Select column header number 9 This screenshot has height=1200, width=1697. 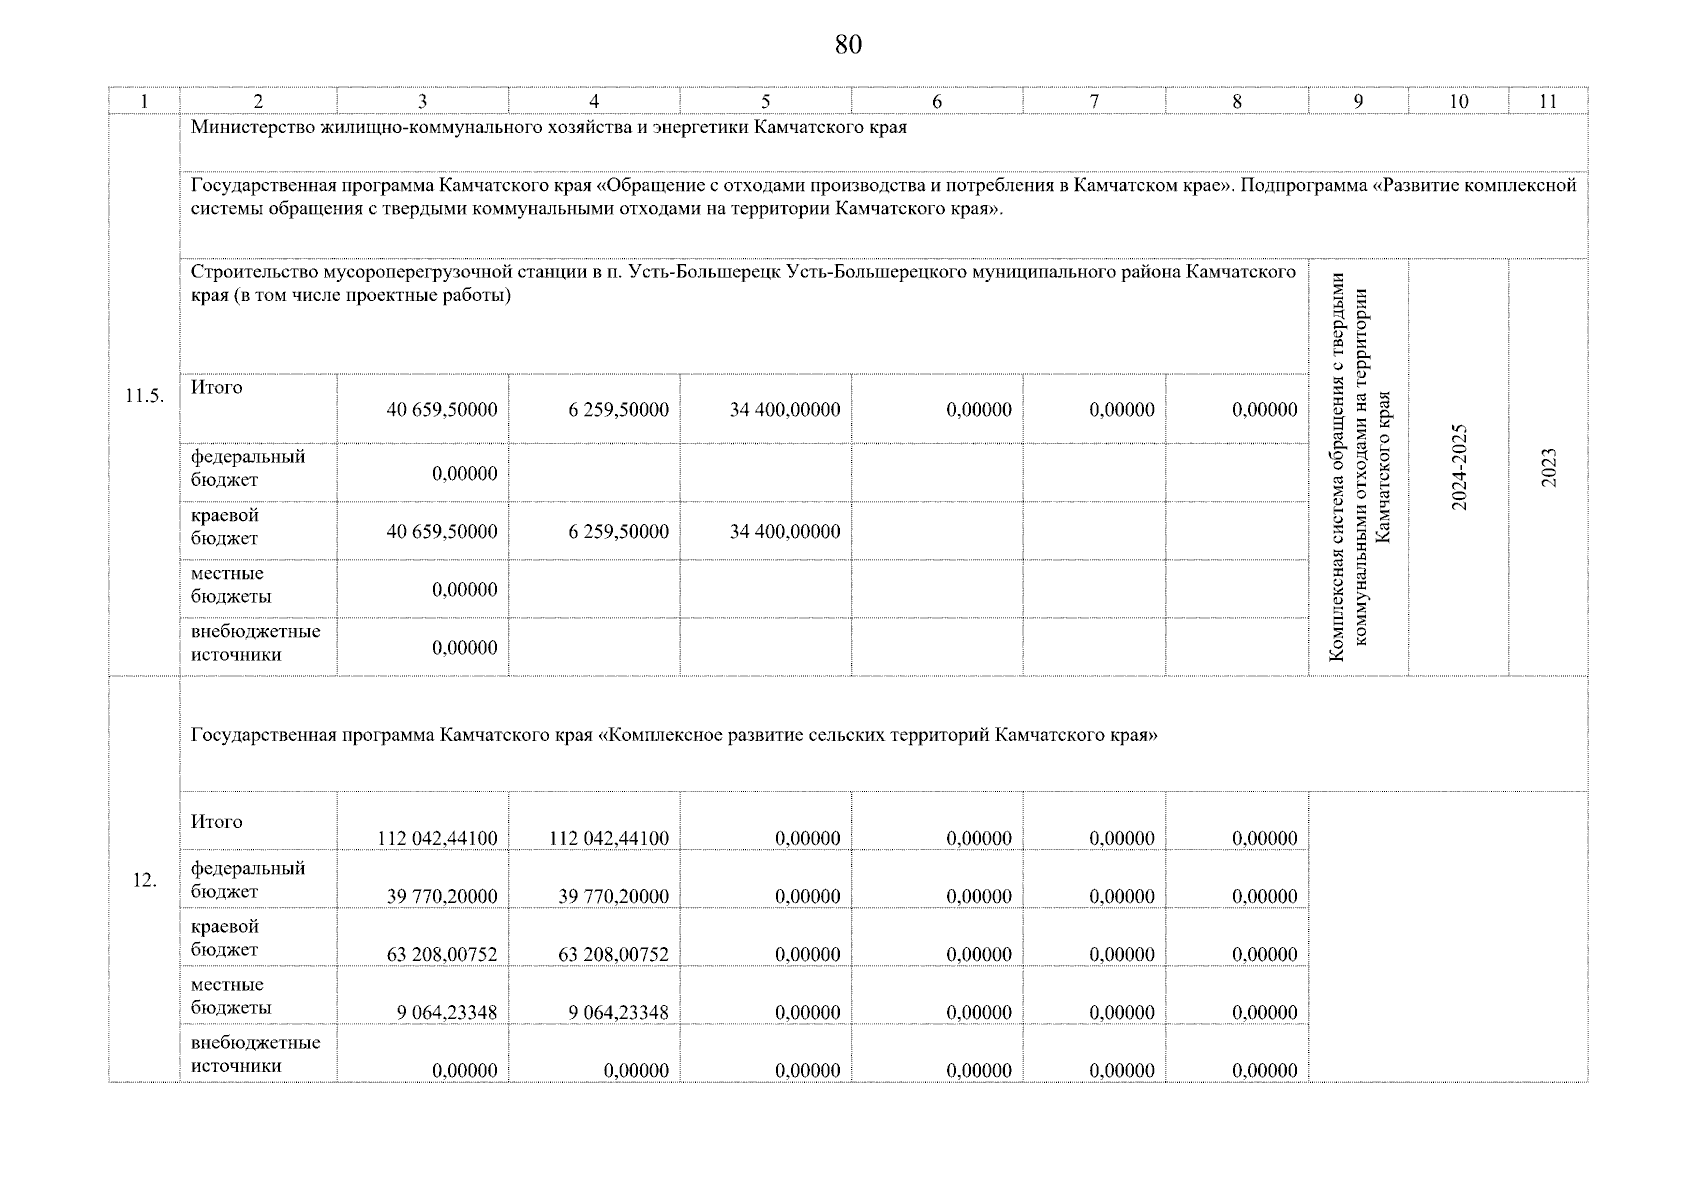tap(1357, 101)
